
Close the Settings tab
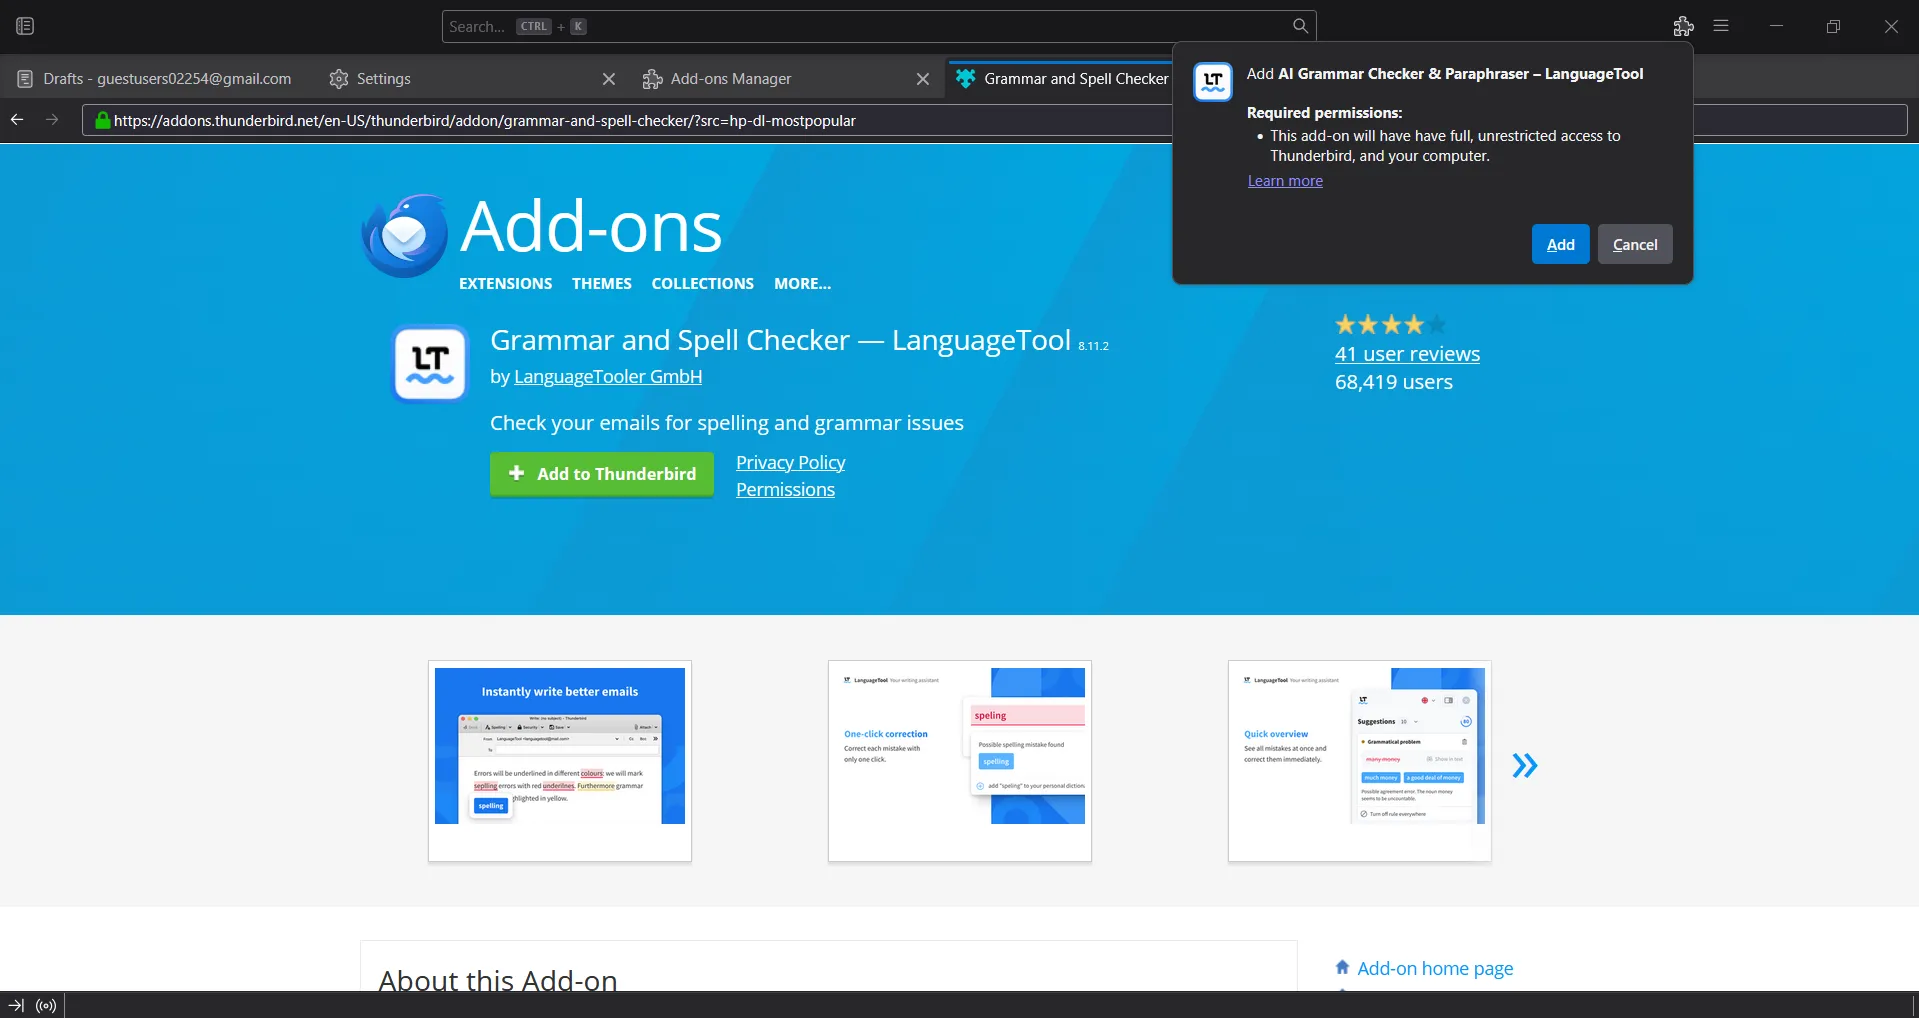click(x=608, y=79)
